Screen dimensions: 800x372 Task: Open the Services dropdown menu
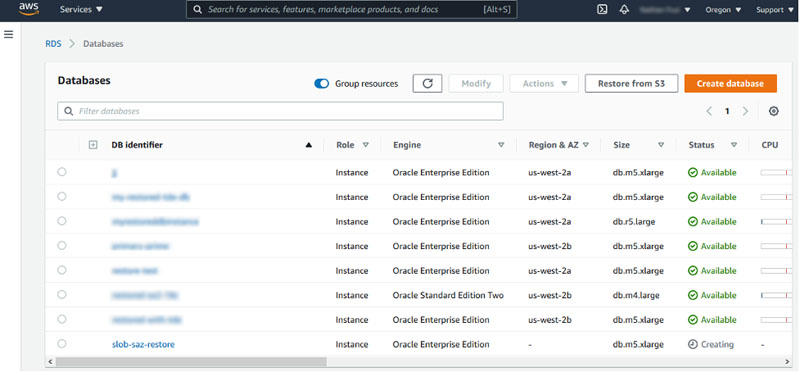[81, 10]
